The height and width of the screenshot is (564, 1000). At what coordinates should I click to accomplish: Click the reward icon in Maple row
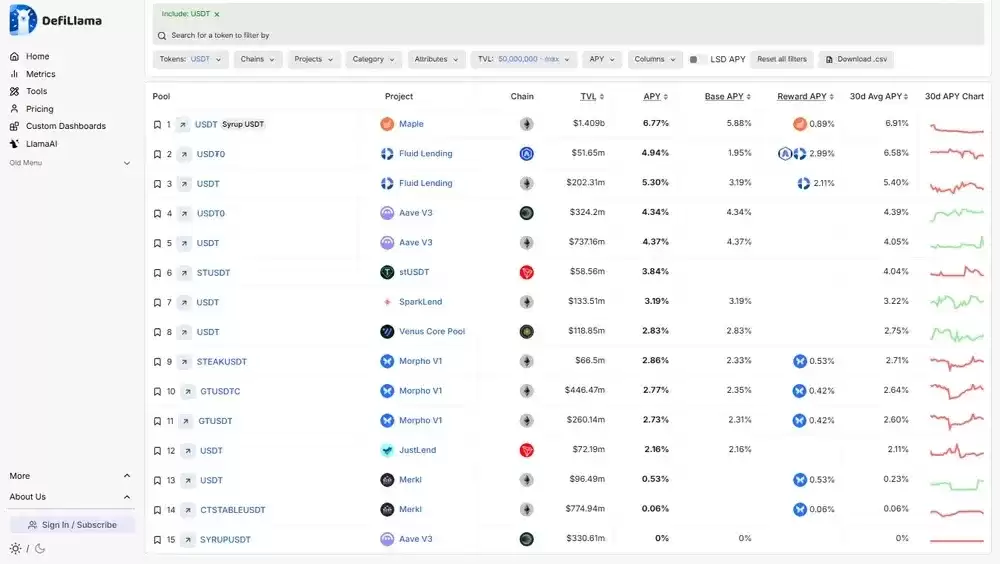pyautogui.click(x=800, y=124)
